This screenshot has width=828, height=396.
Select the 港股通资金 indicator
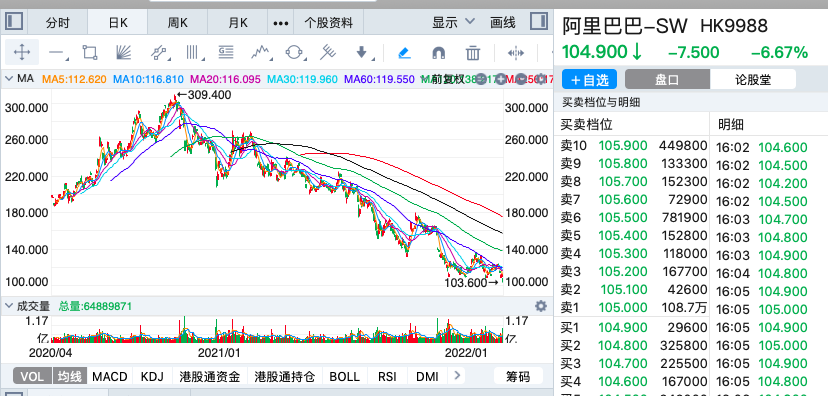[210, 376]
